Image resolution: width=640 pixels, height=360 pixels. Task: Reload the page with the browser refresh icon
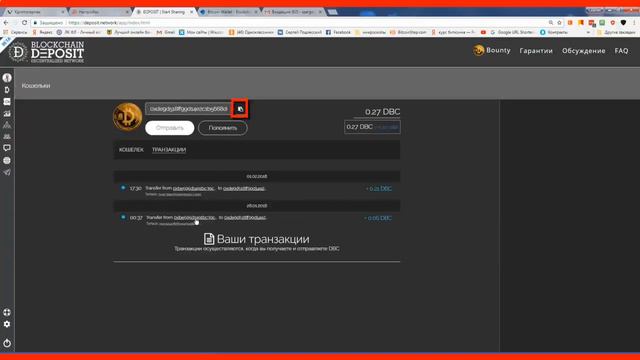24,23
